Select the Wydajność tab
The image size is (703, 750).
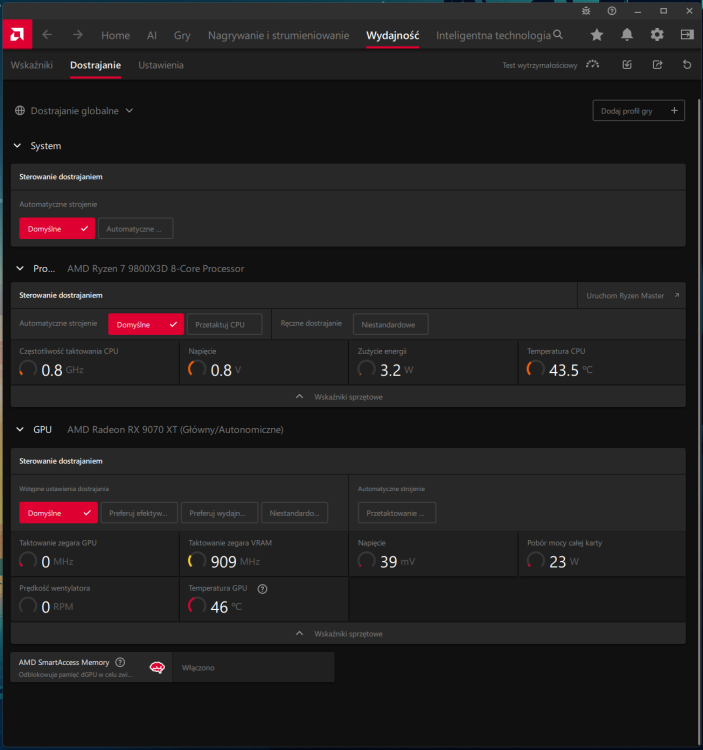coord(393,35)
